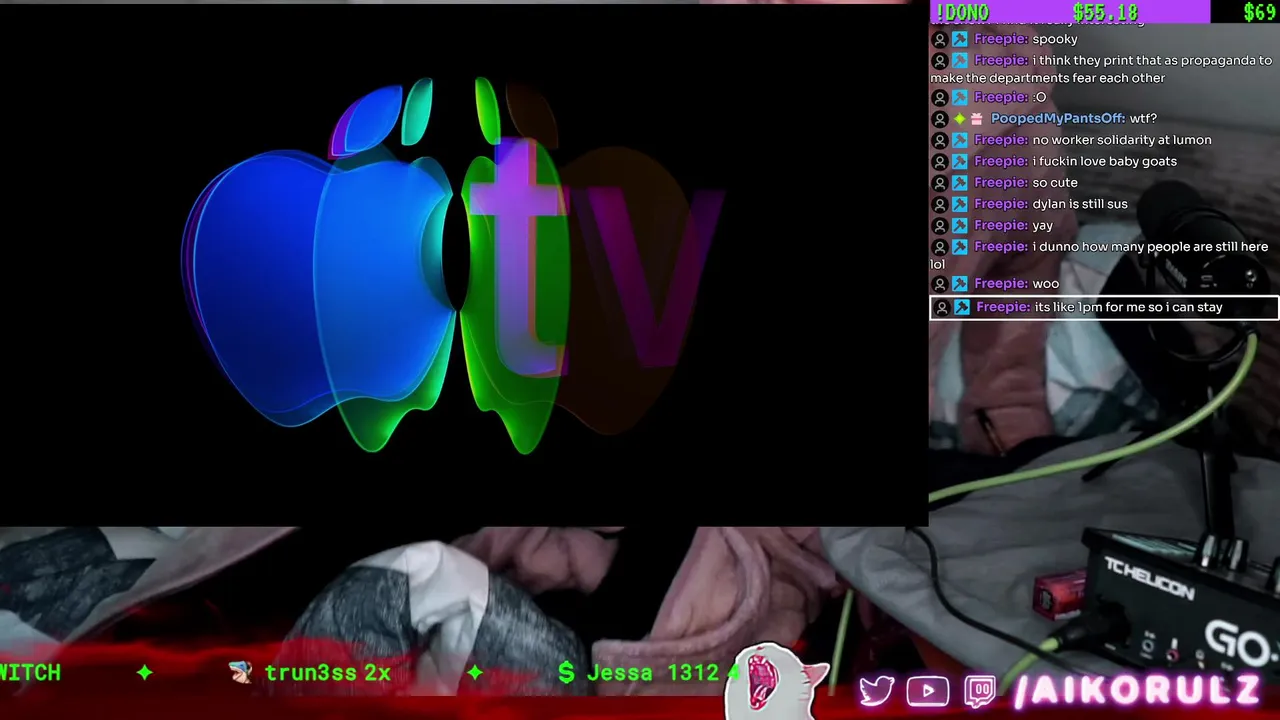The width and height of the screenshot is (1280, 720).
Task: Click the '!DONO' label in top bar
Action: (x=962, y=12)
